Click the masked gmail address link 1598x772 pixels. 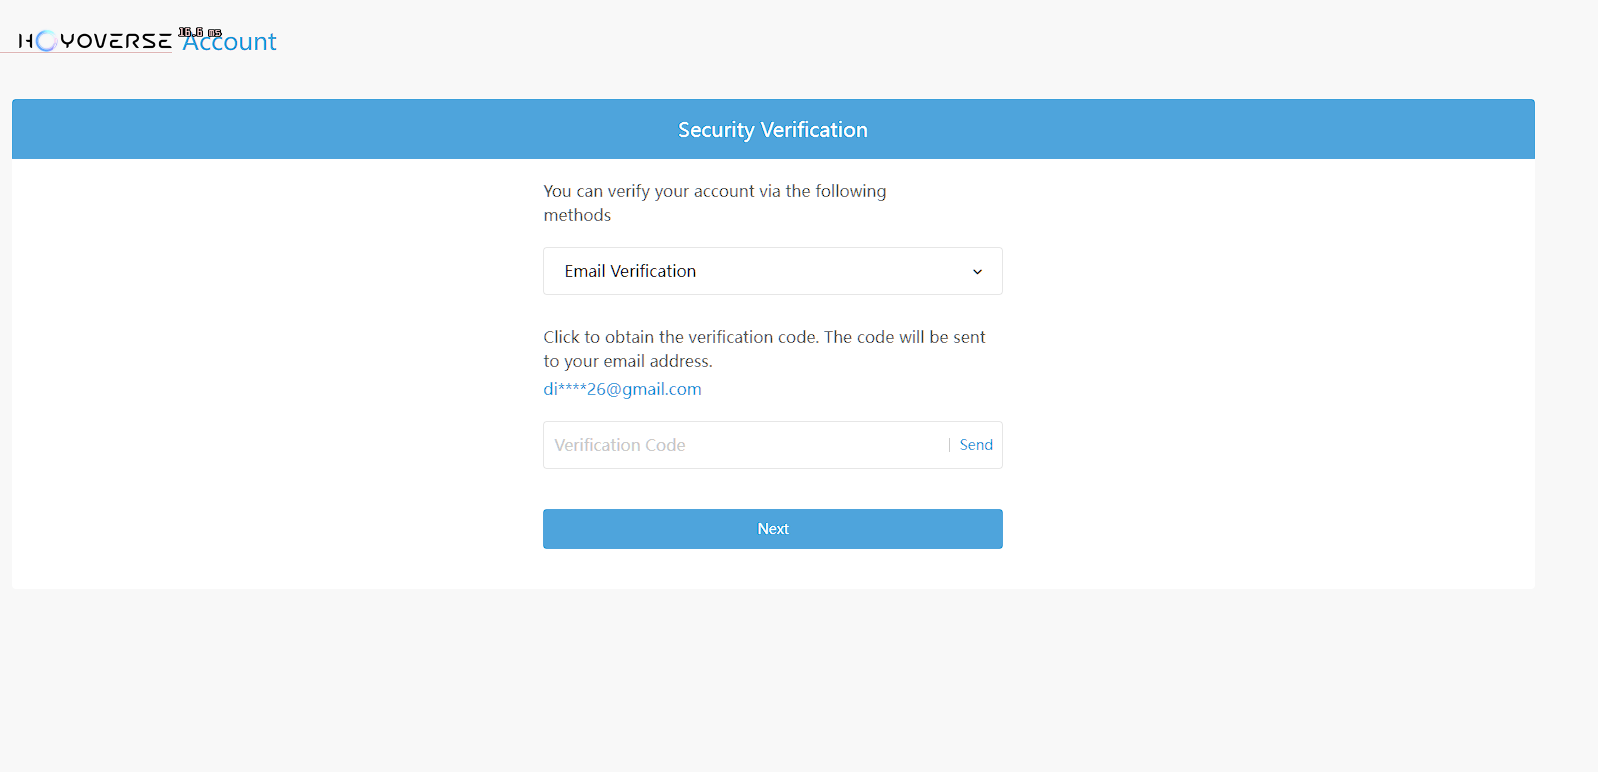pyautogui.click(x=622, y=389)
